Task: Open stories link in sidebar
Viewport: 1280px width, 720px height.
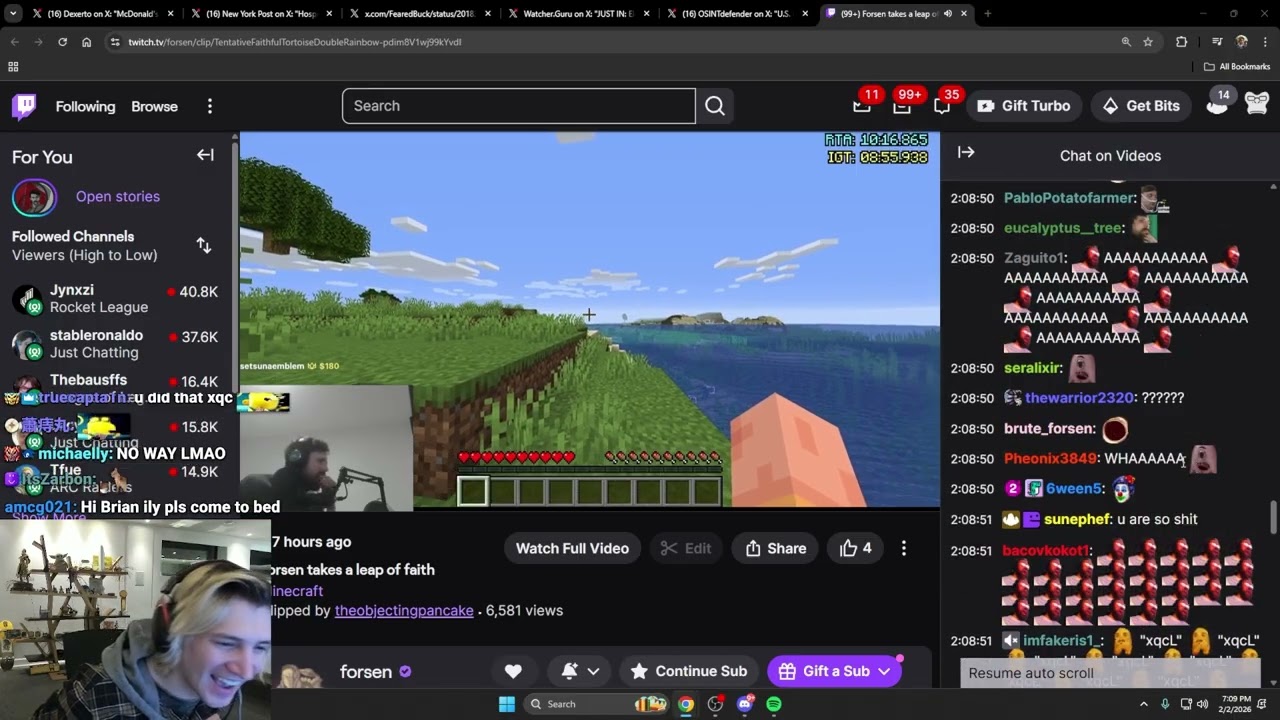Action: click(118, 196)
